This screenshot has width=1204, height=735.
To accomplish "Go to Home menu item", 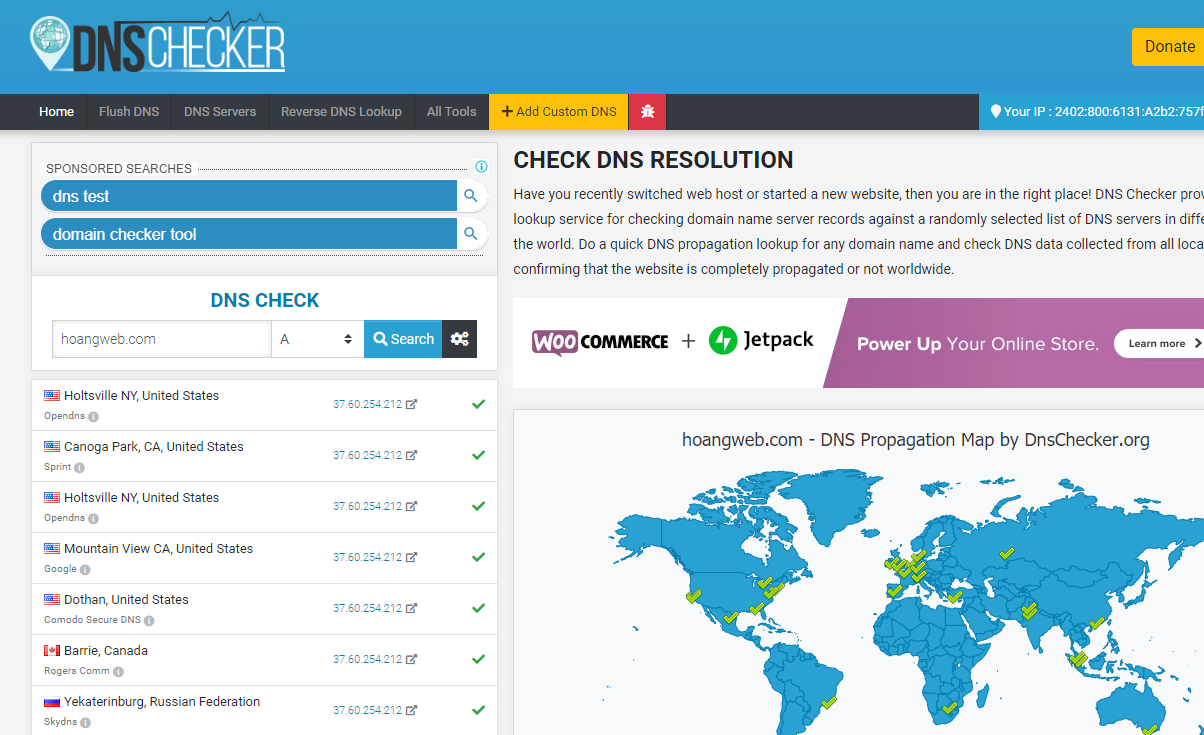I will coord(56,111).
